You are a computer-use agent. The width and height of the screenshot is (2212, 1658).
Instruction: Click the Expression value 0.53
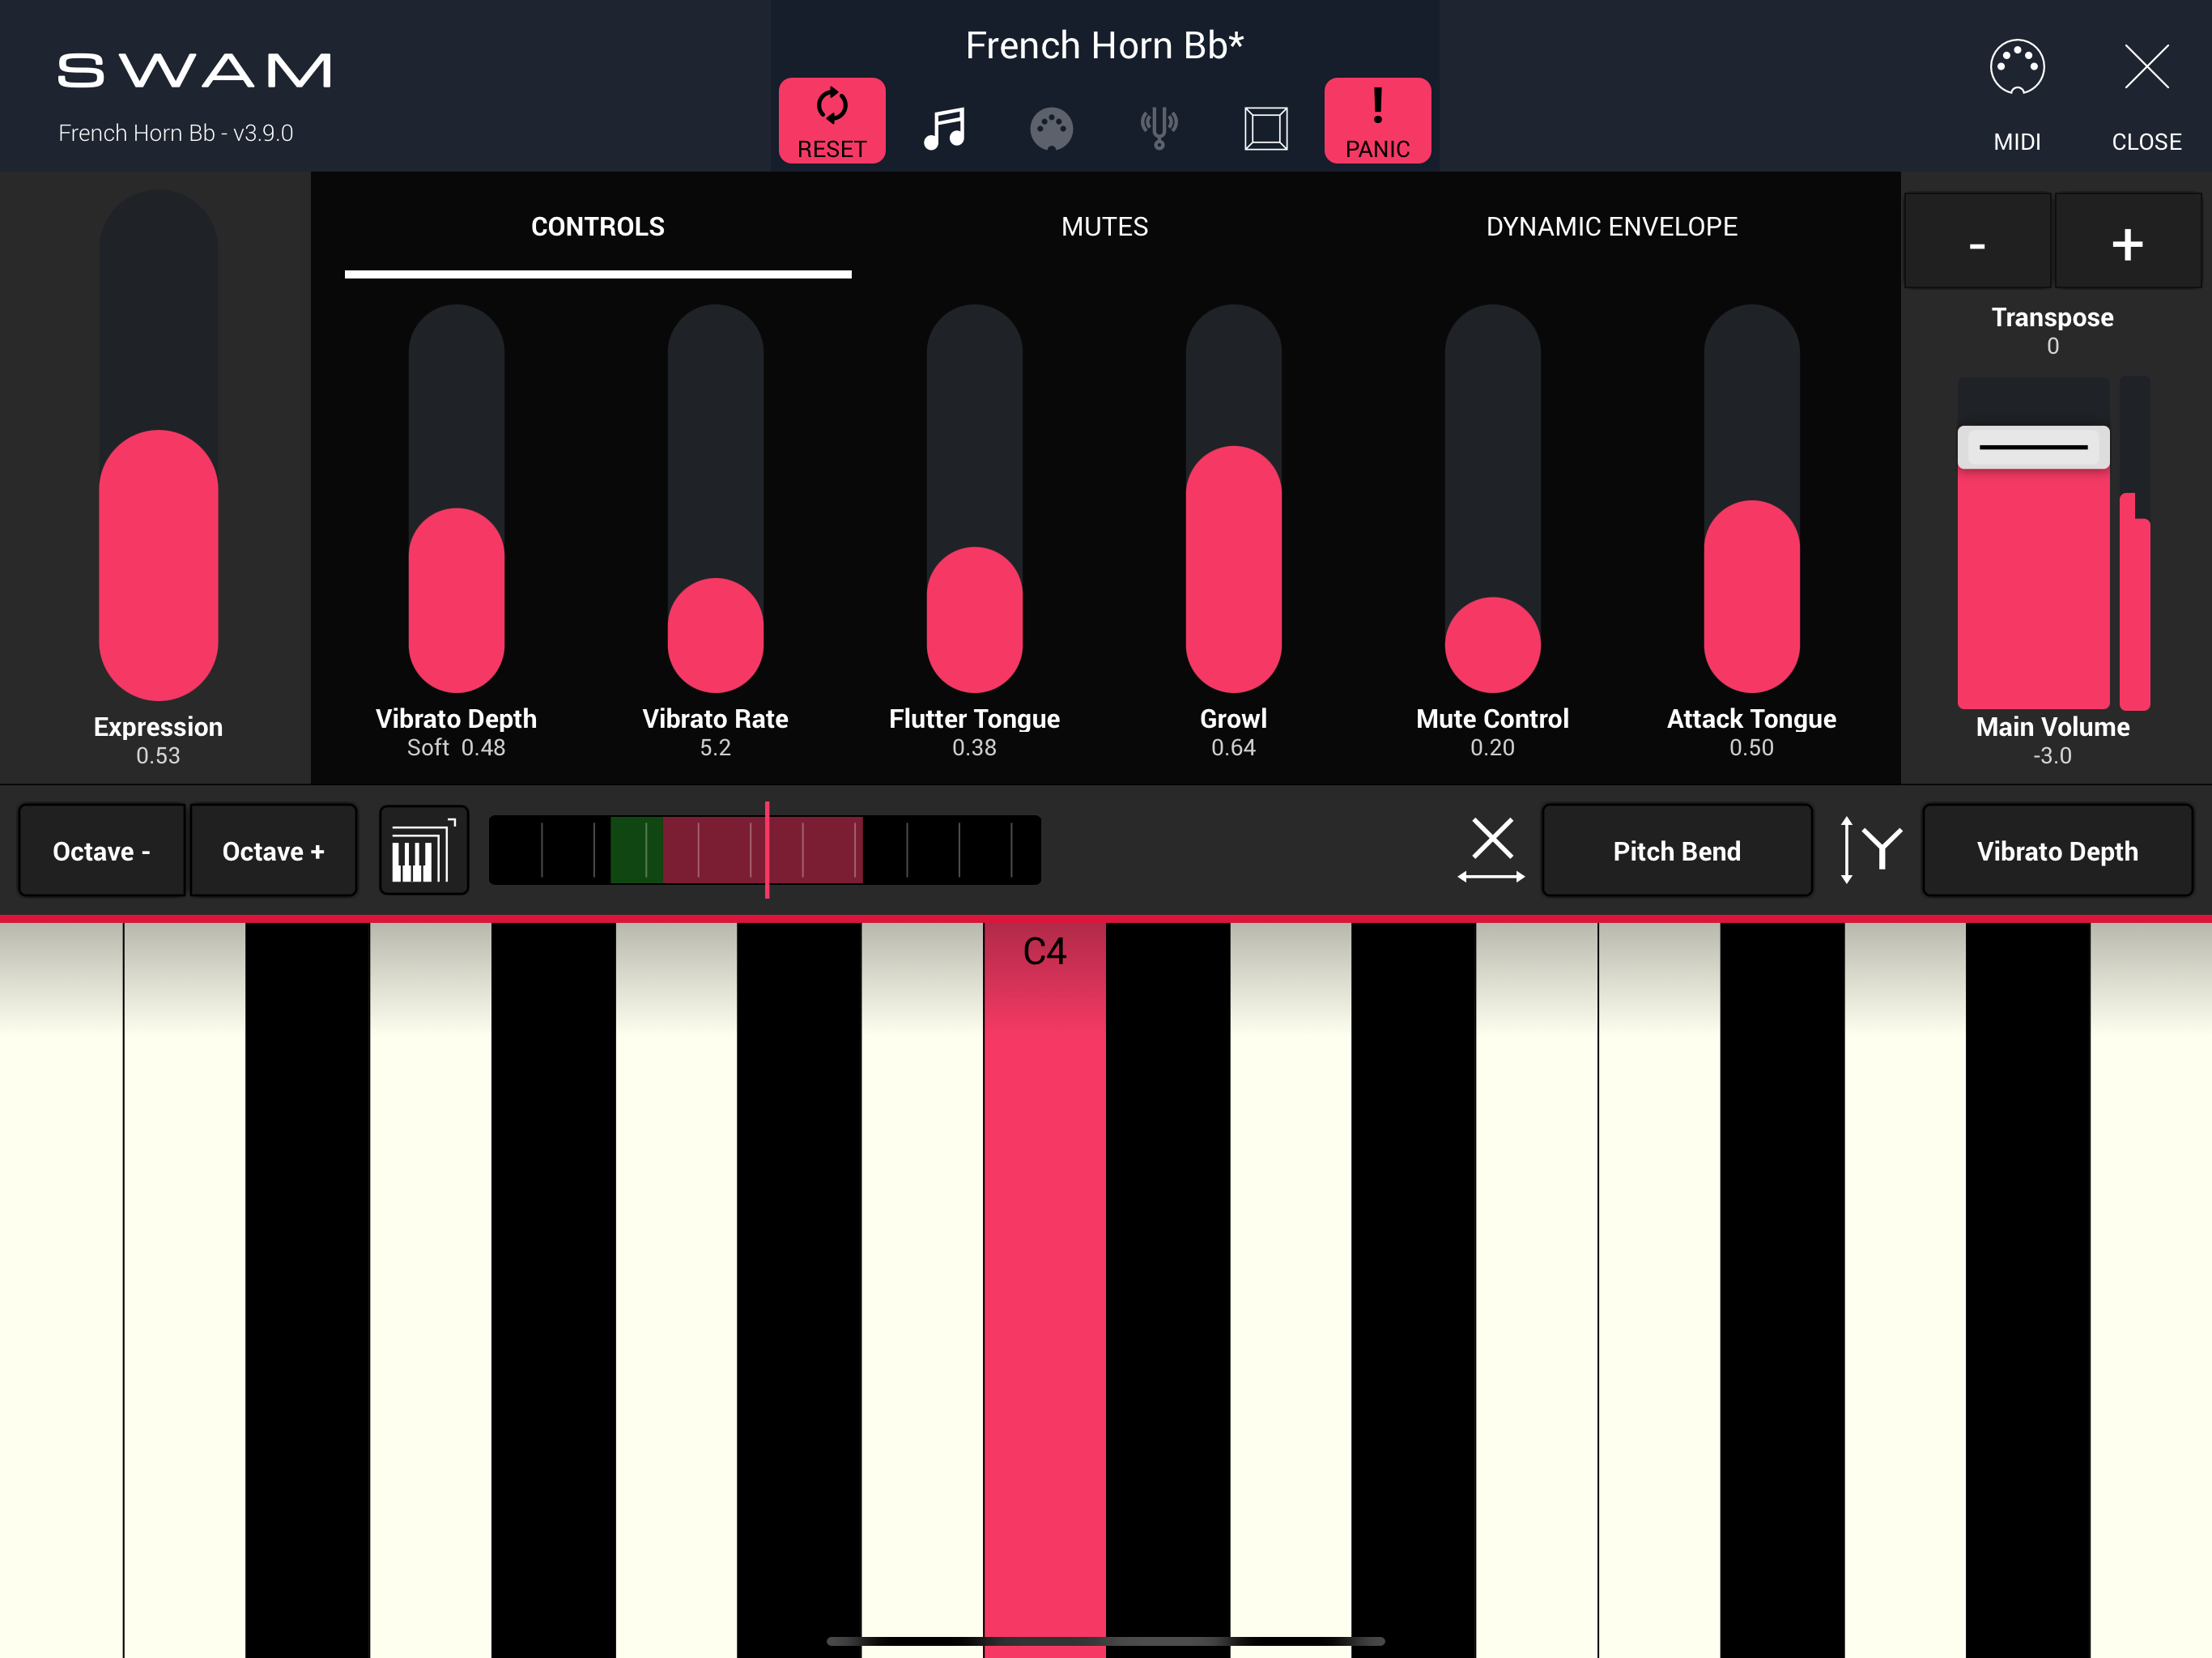(158, 756)
